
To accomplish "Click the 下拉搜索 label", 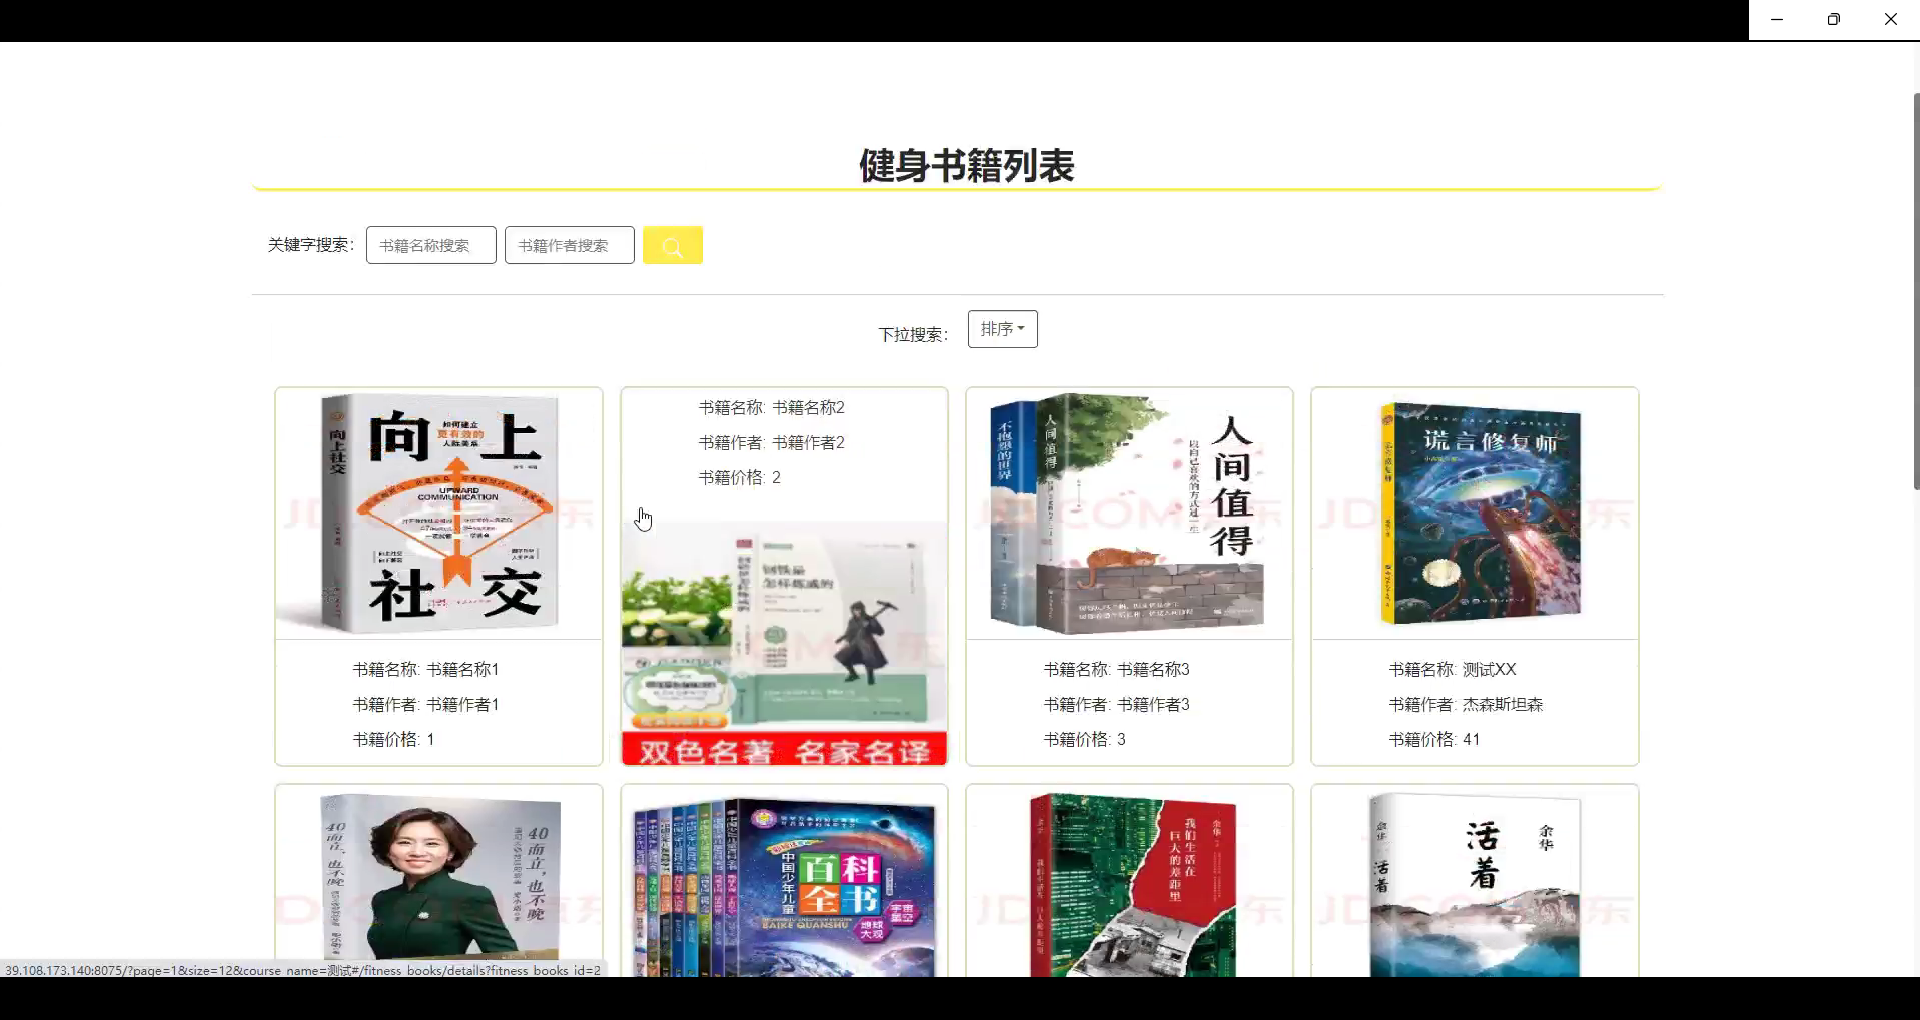I will pos(913,334).
